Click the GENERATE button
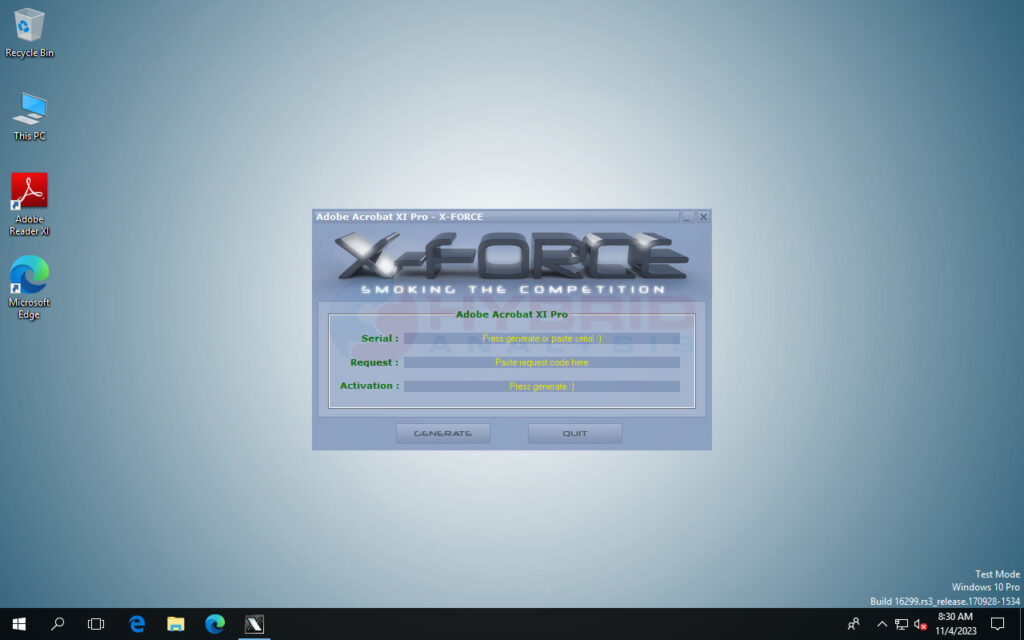The width and height of the screenshot is (1024, 640). [443, 434]
